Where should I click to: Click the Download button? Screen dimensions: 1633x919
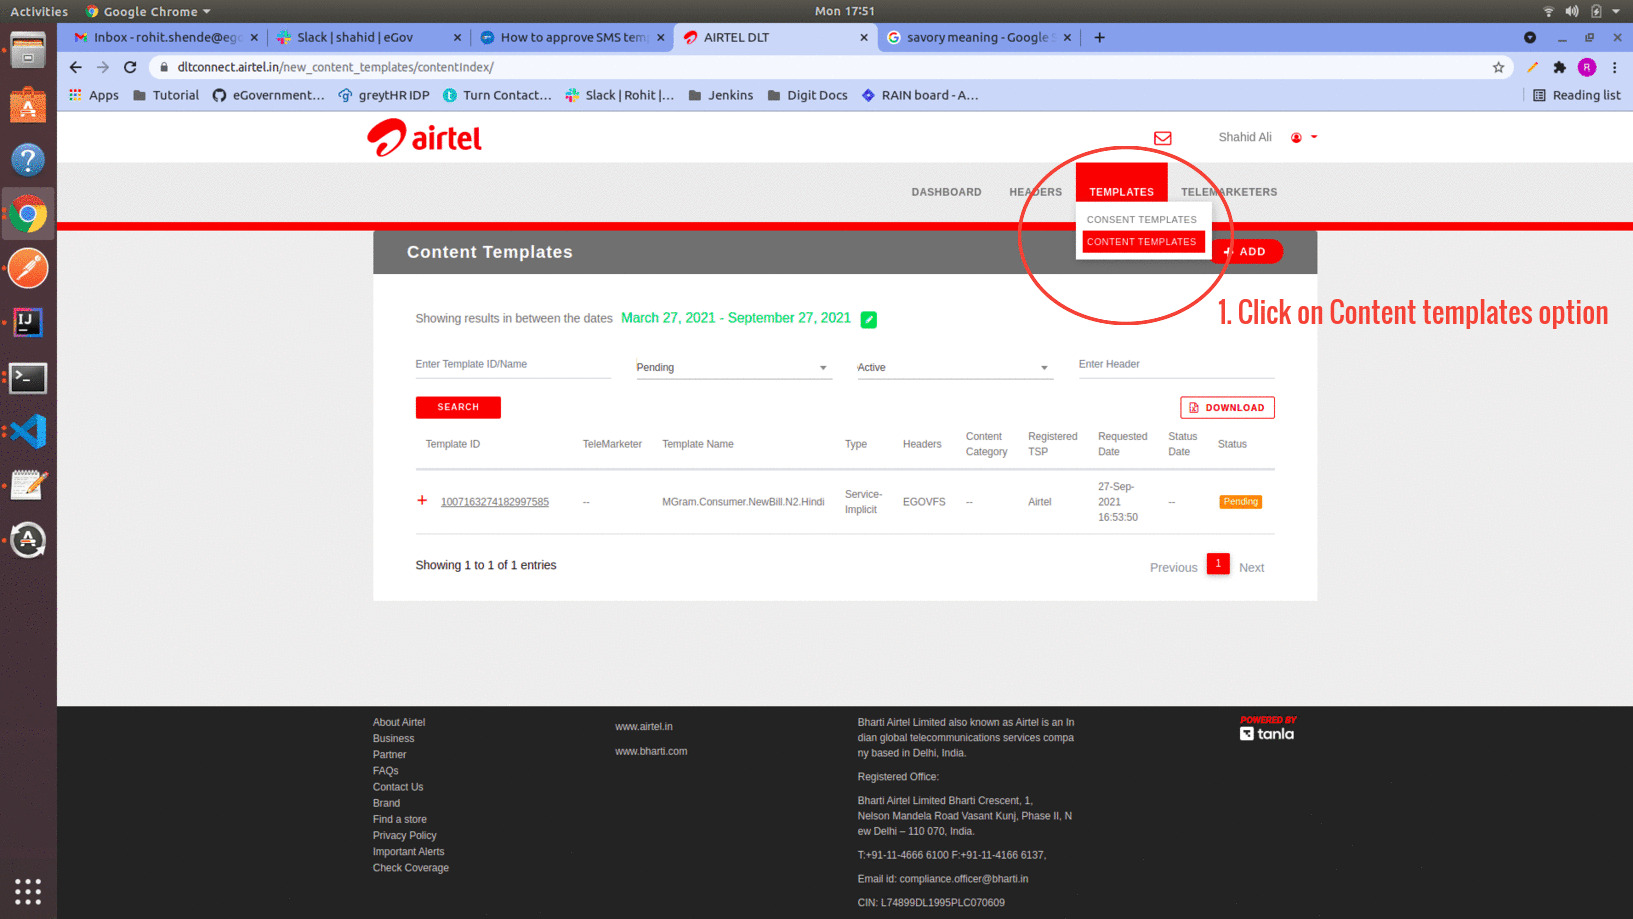click(x=1227, y=408)
